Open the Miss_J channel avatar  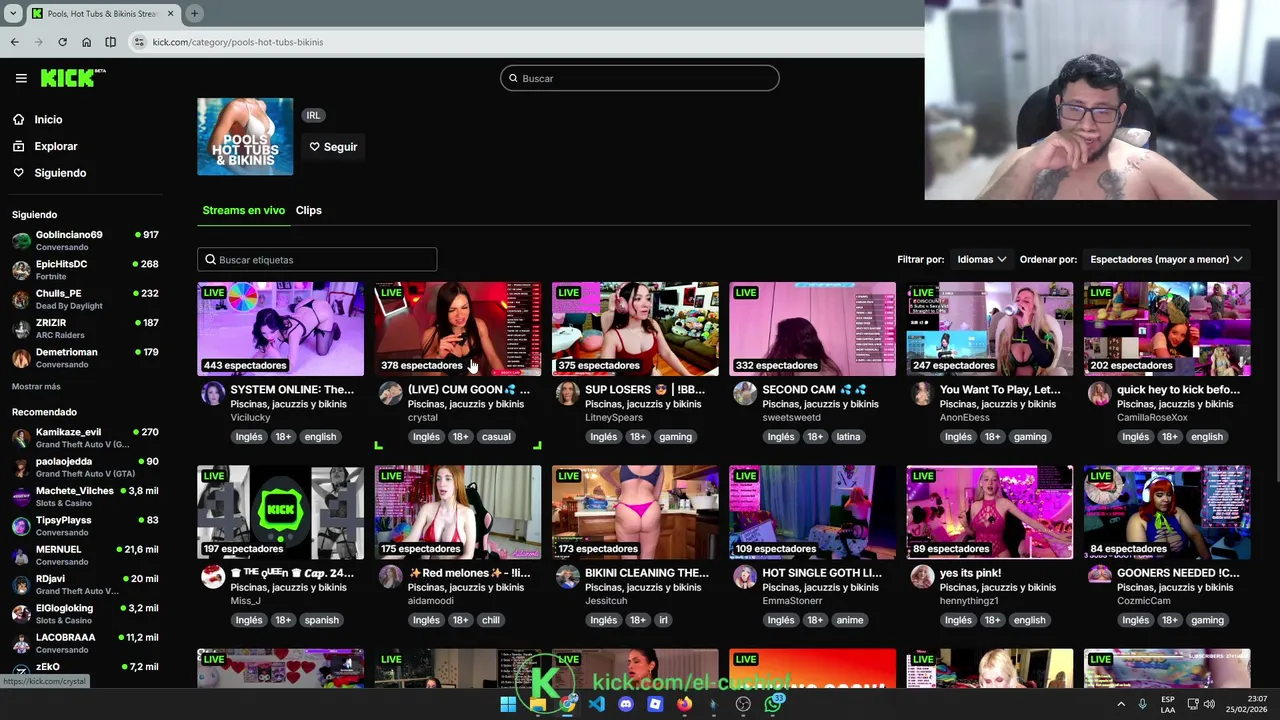[213, 576]
